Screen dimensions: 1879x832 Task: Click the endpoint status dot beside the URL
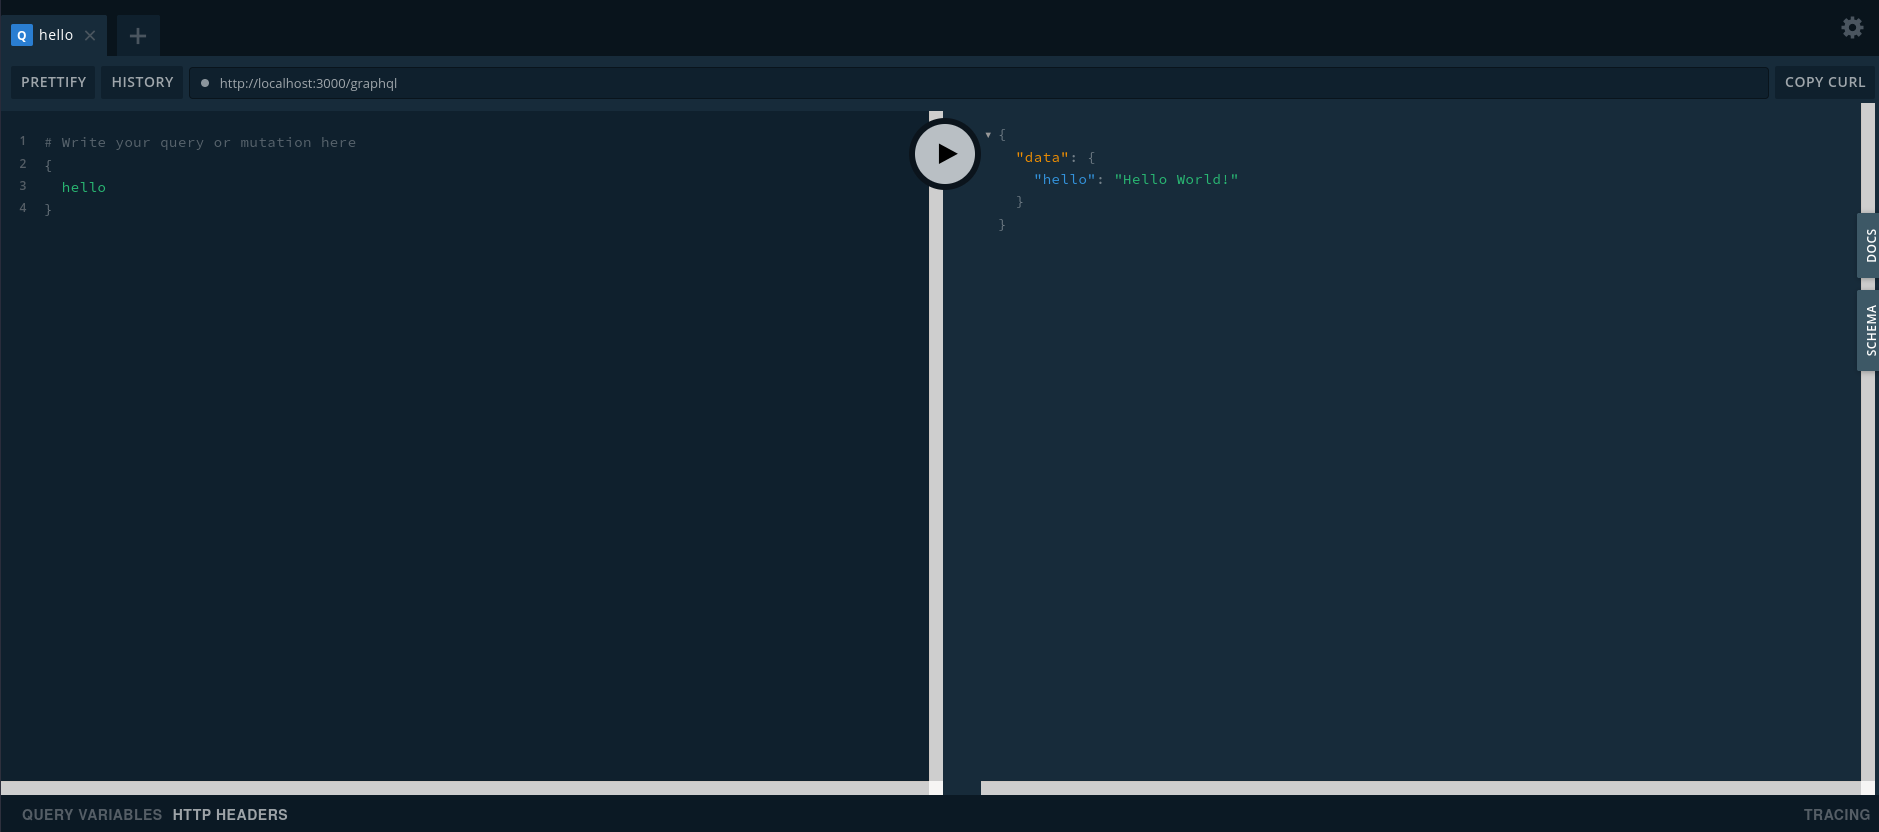coord(205,83)
